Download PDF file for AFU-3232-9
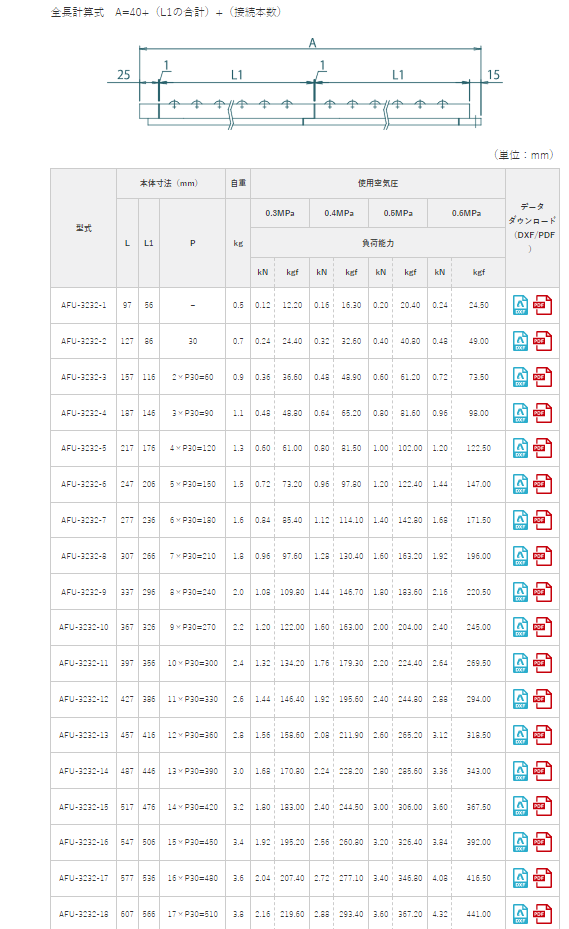Viewport: 569px width, 929px height. click(542, 592)
